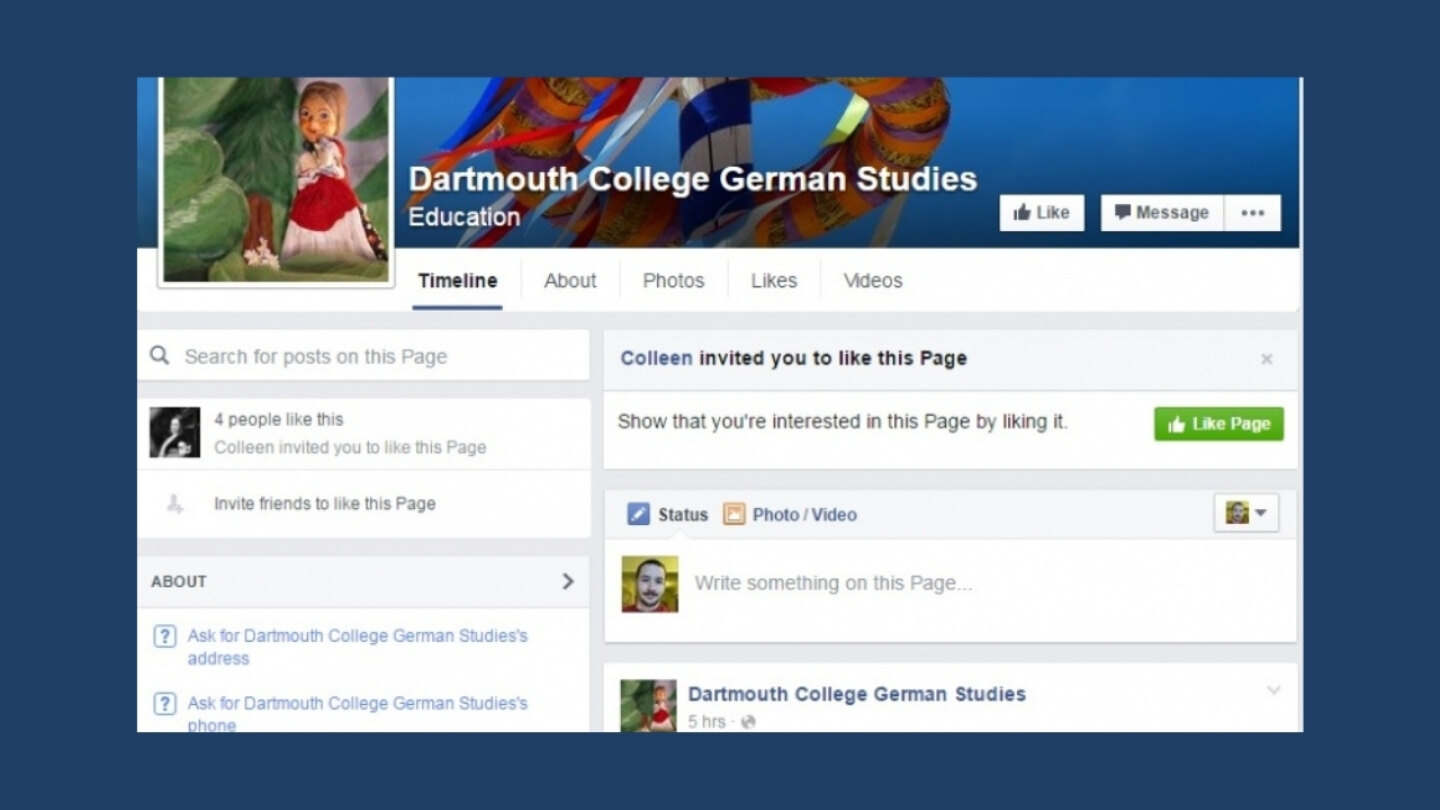Viewport: 1440px width, 810px height.
Task: Click the Colleen name link
Action: coord(656,358)
